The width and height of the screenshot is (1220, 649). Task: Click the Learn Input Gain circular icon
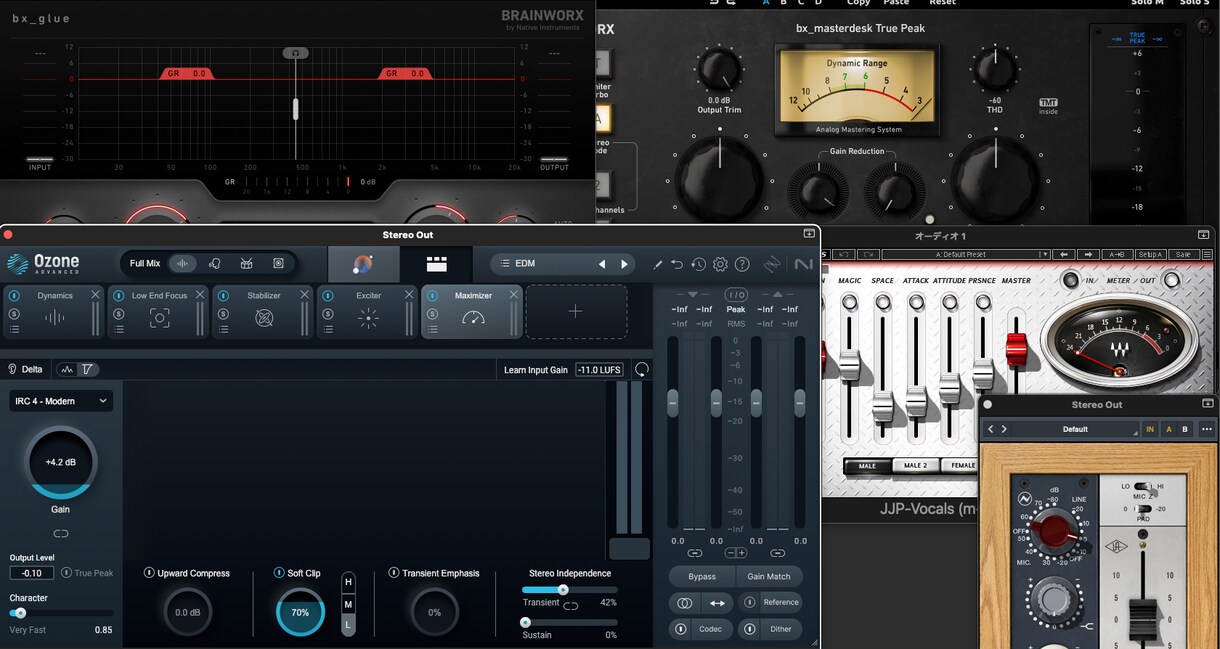(642, 369)
